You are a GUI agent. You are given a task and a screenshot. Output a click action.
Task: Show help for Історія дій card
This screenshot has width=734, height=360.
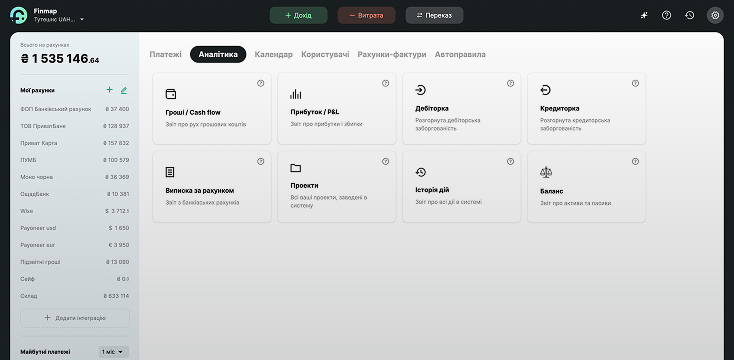point(510,162)
